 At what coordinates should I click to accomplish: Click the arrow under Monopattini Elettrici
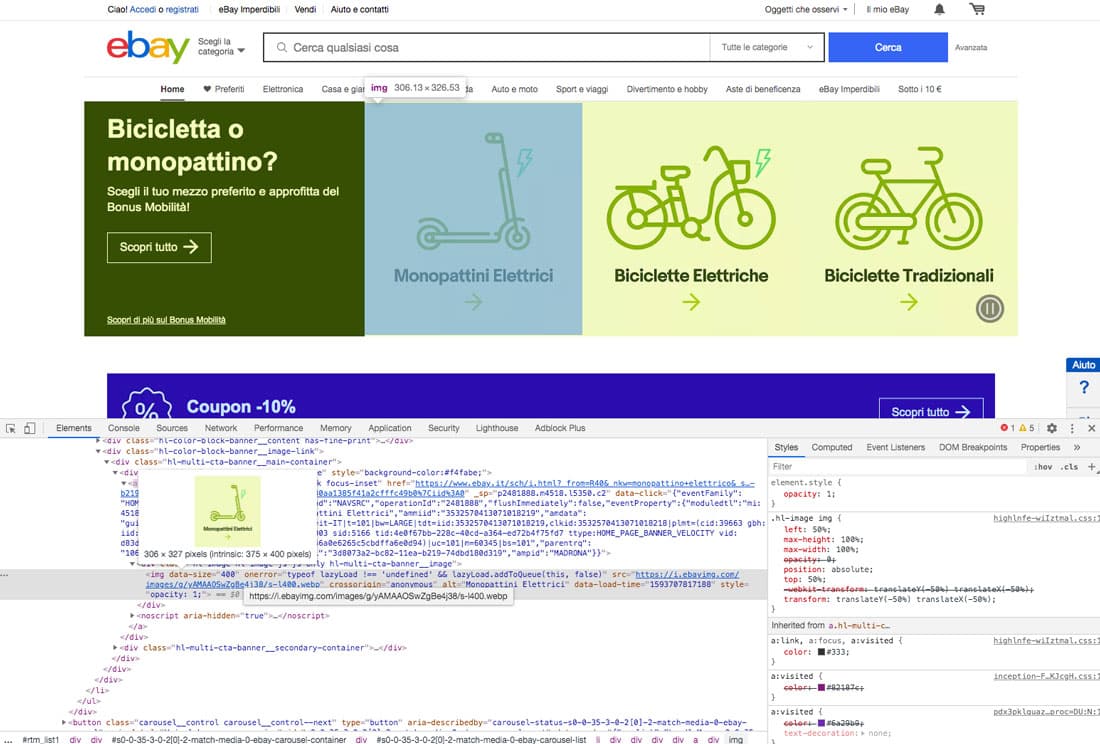474,302
